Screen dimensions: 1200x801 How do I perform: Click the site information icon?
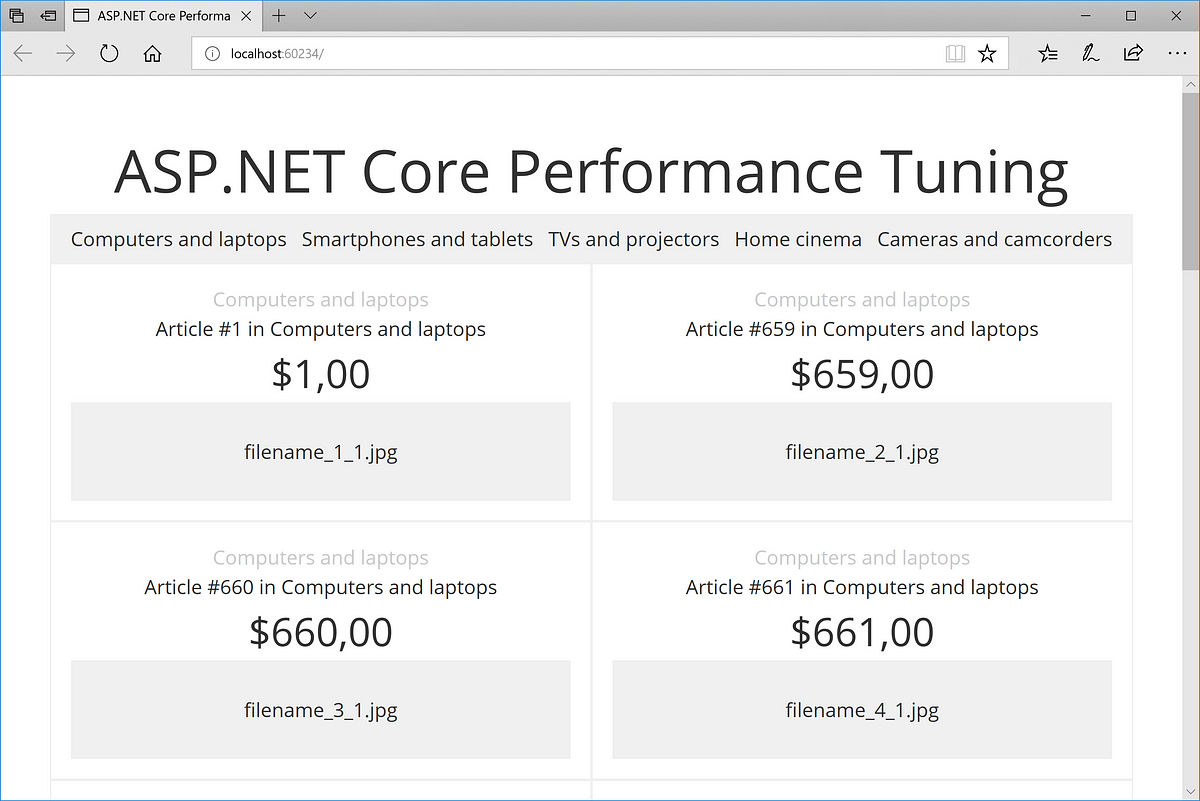[212, 54]
